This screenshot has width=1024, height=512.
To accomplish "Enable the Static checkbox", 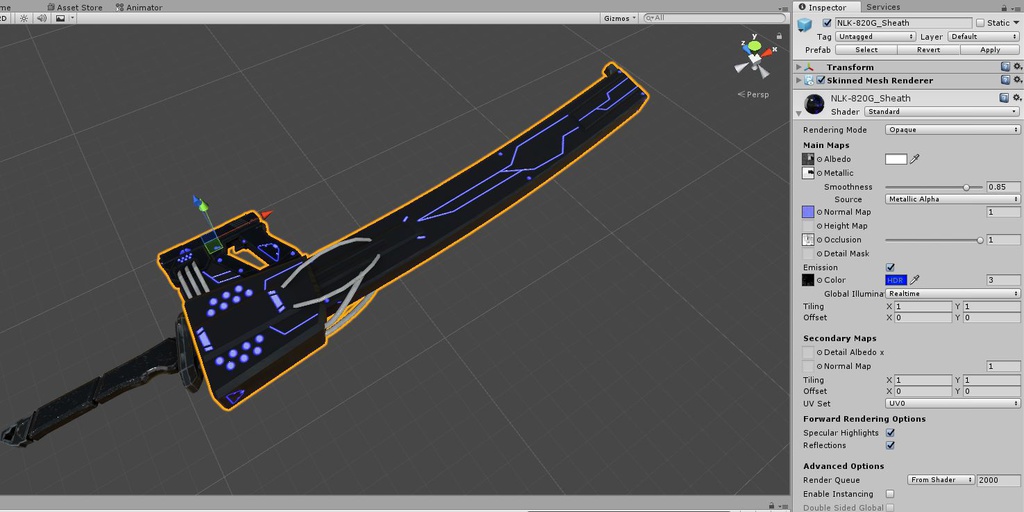I will coord(979,23).
